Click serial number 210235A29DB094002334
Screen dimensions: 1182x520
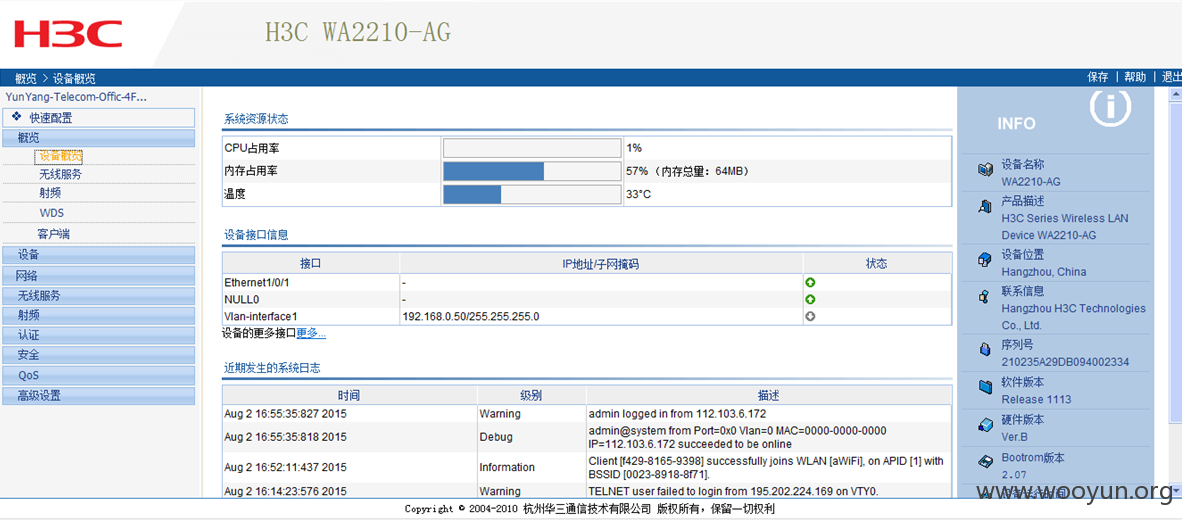tap(1065, 362)
